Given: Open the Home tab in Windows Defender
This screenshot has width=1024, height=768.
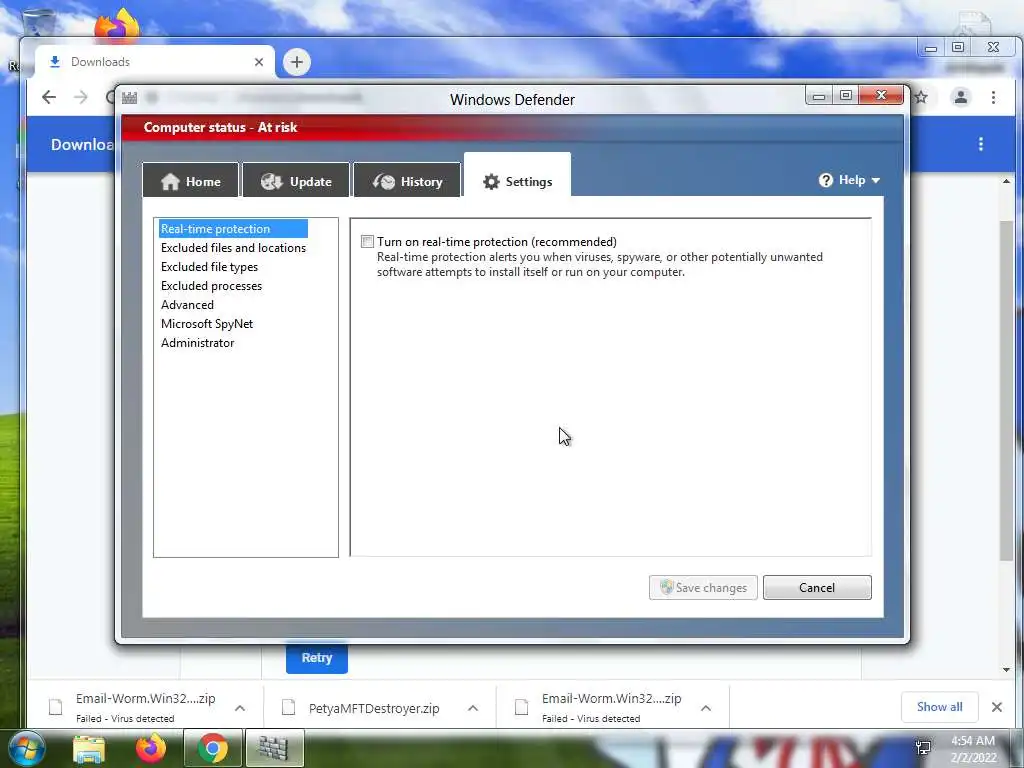Looking at the screenshot, I should pos(191,181).
